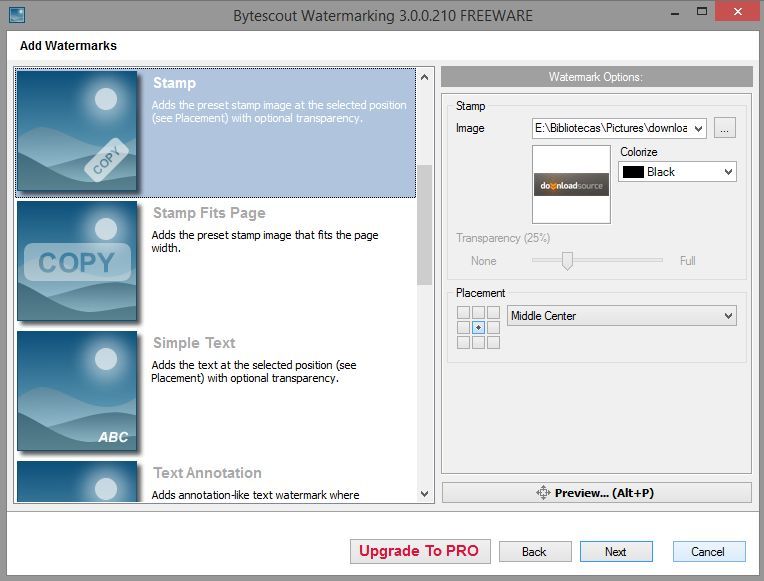This screenshot has width=764, height=581.
Task: Pick the Text Annotation watermark thumbnail
Action: 77,481
